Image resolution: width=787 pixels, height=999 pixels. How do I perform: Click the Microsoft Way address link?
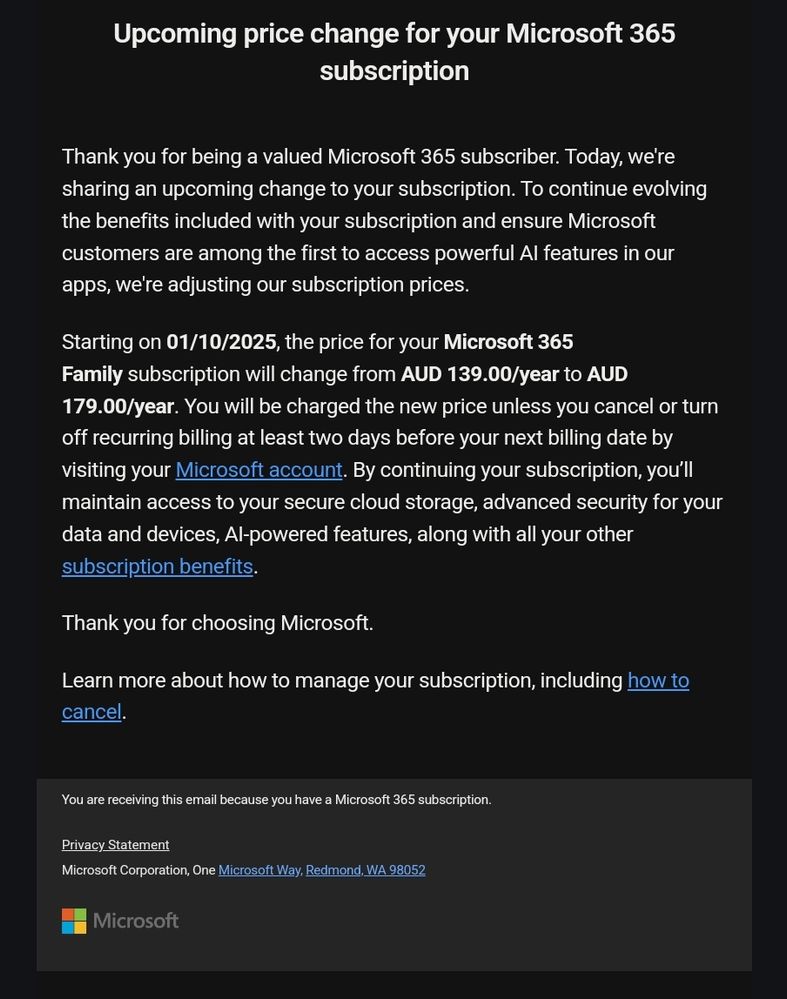click(259, 870)
